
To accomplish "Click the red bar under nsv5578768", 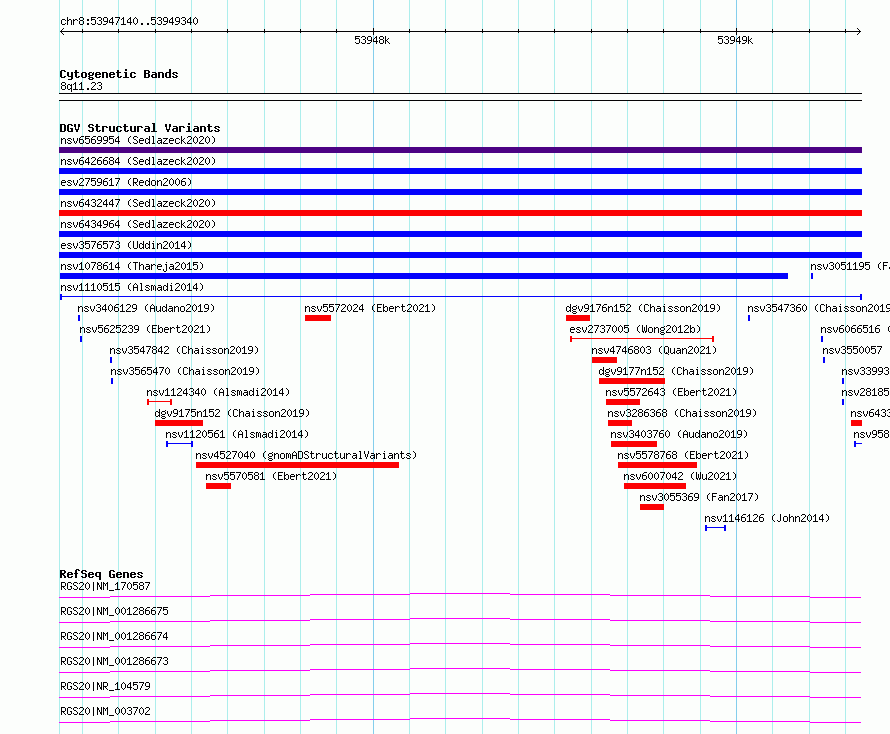I will (x=657, y=465).
